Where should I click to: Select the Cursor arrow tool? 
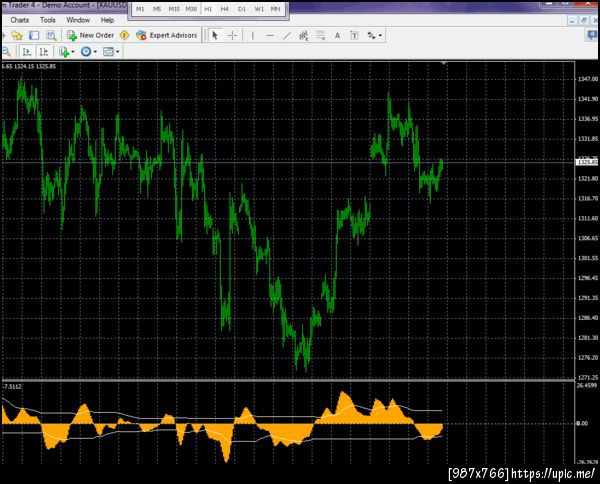click(215, 36)
